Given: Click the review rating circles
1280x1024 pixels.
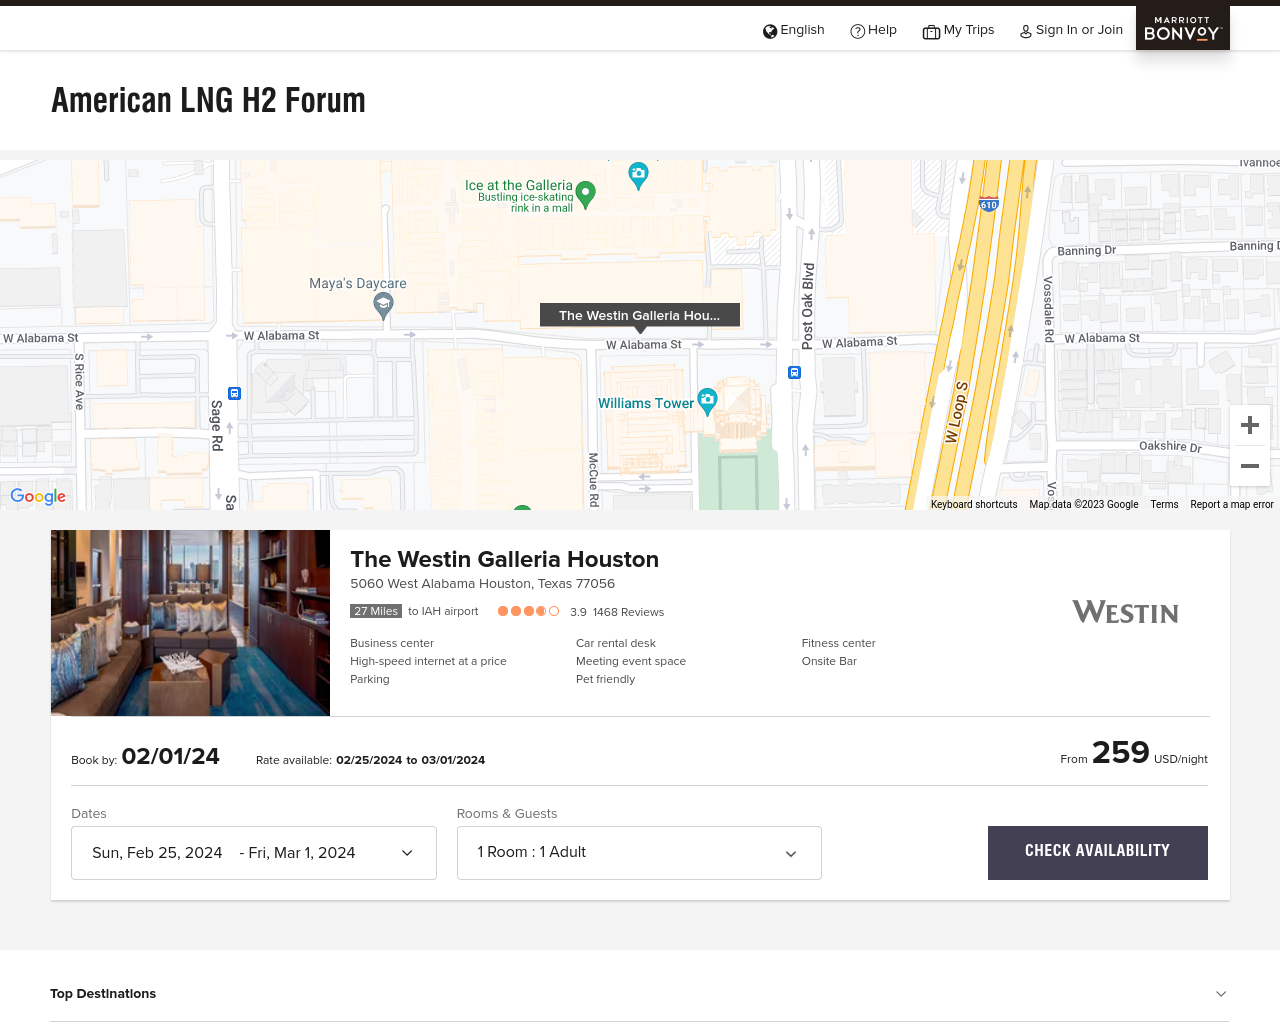Looking at the screenshot, I should (x=528, y=611).
